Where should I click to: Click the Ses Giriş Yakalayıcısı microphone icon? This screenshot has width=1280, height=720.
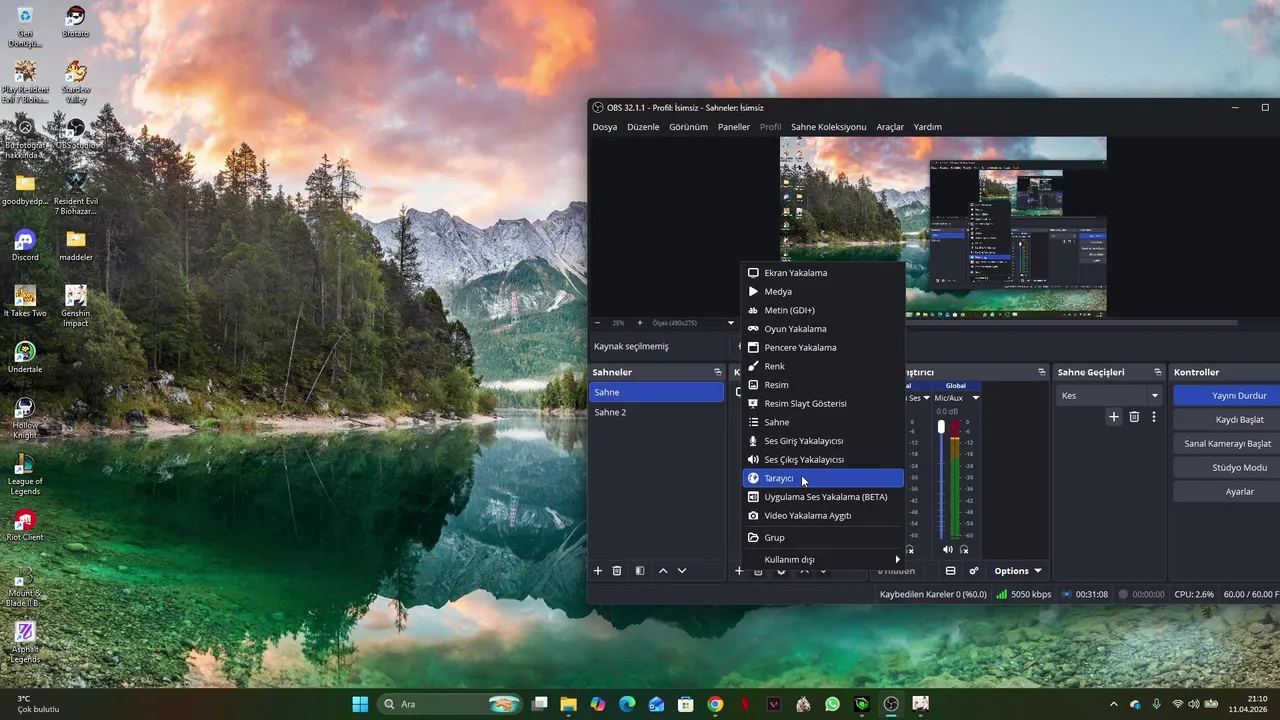point(753,441)
